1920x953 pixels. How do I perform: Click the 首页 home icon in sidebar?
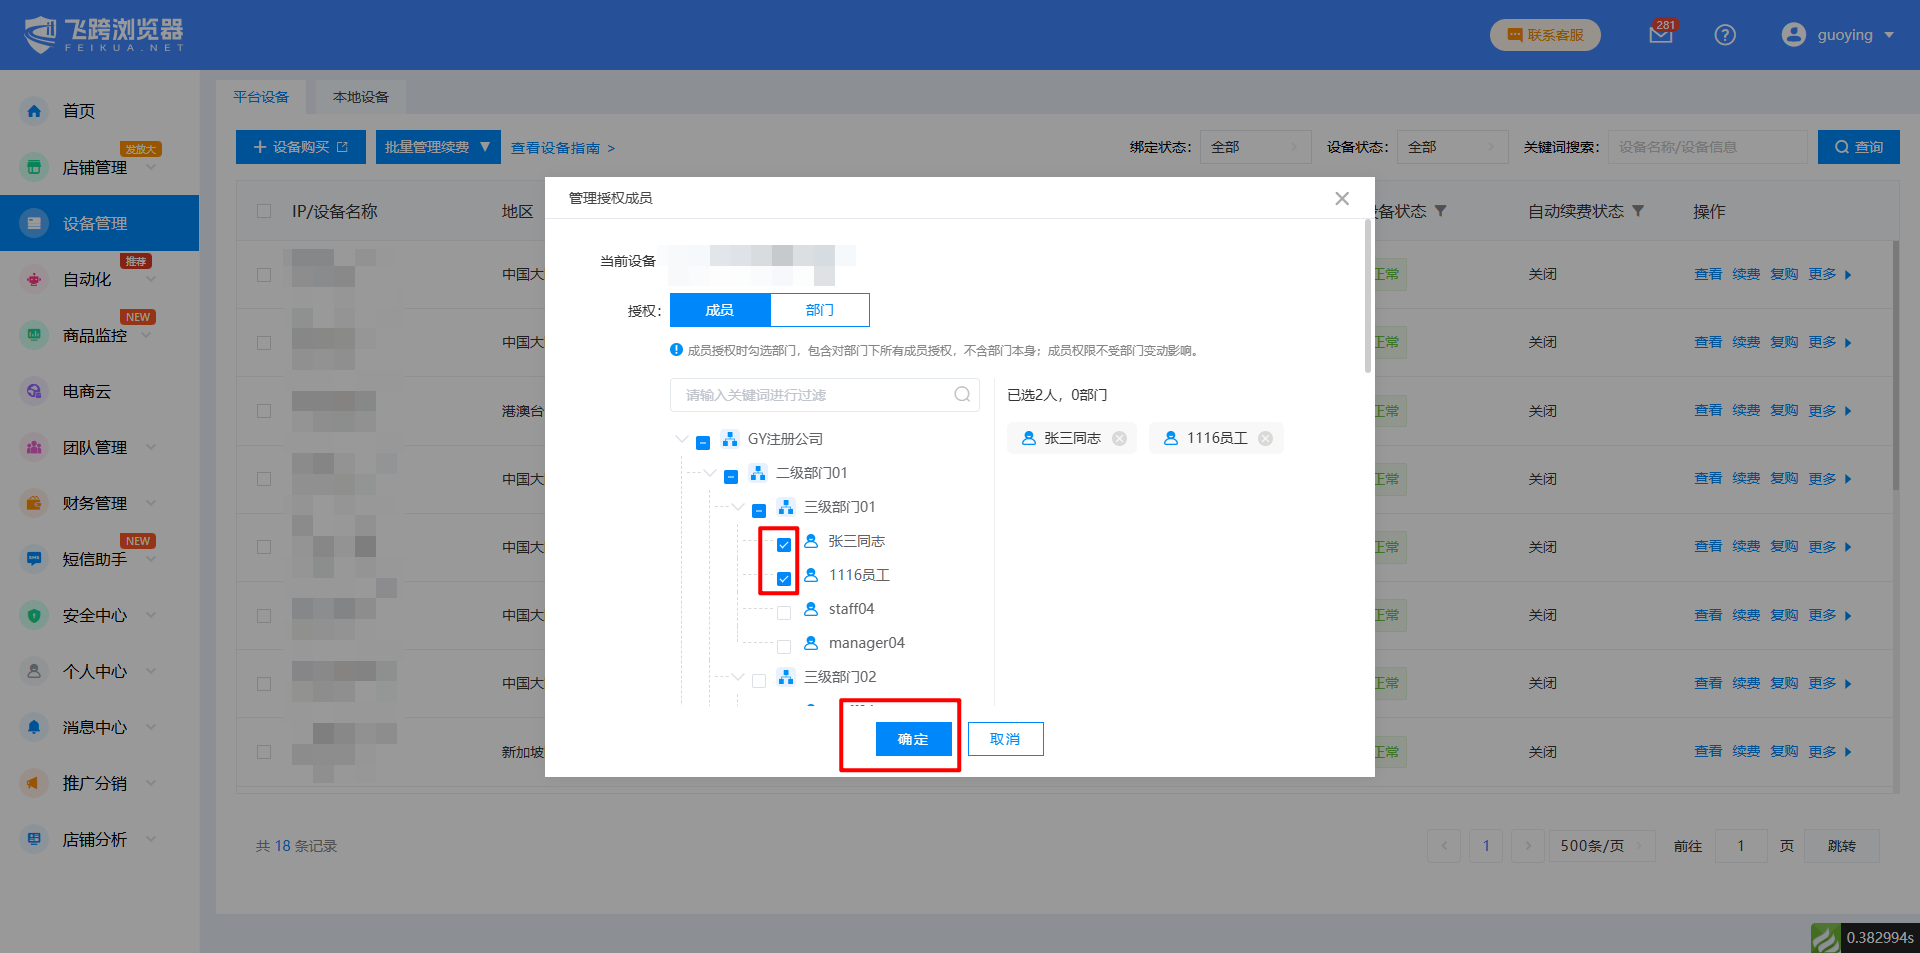pos(34,111)
